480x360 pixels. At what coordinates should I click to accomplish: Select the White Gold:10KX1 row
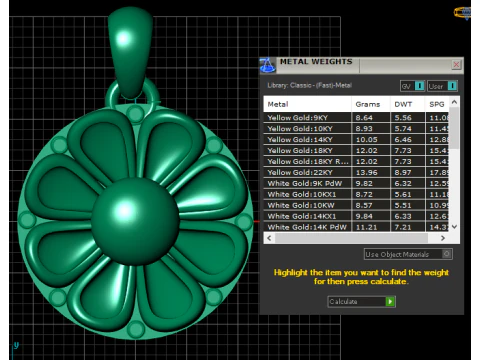[356, 194]
